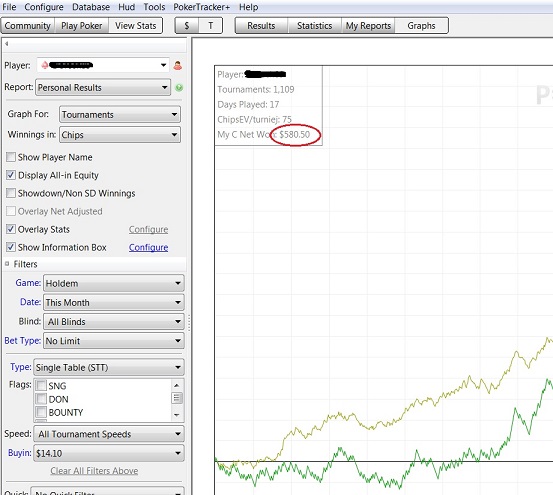Go to the Statistics tab
This screenshot has height=495, width=553.
click(x=315, y=26)
